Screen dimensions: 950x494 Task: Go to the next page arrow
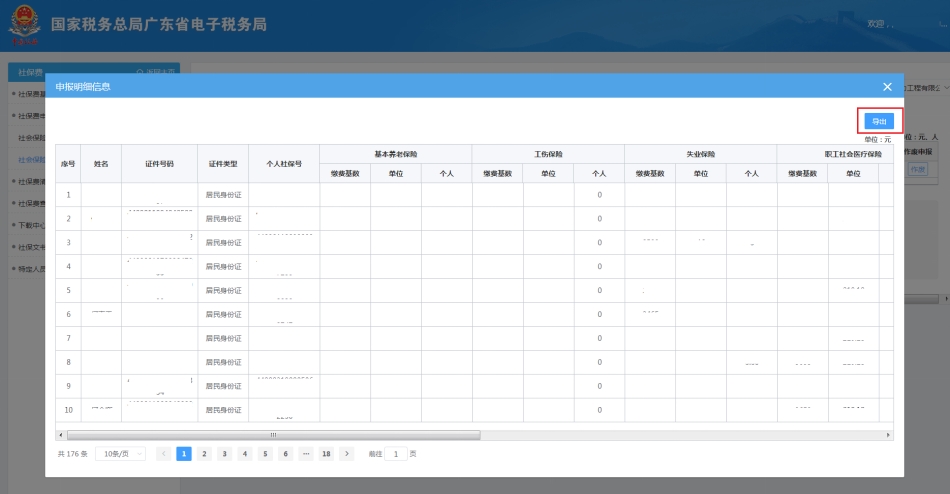click(347, 454)
